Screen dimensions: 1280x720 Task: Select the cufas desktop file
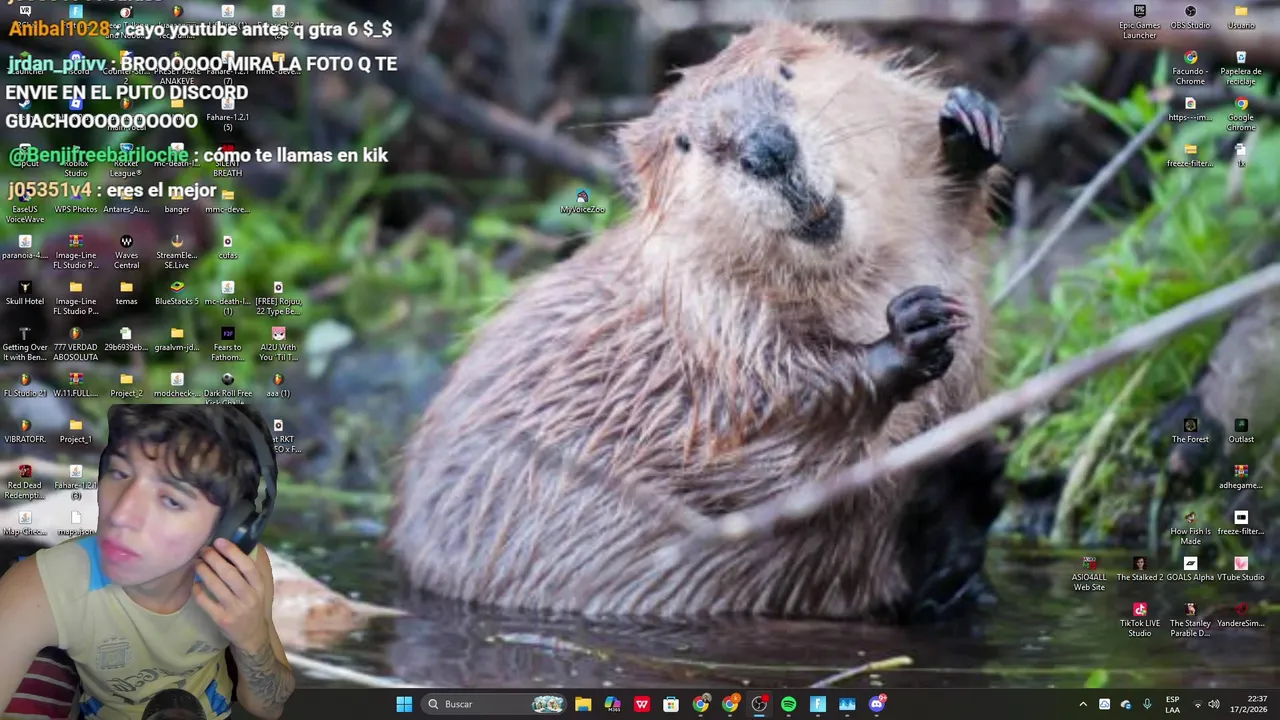[227, 246]
